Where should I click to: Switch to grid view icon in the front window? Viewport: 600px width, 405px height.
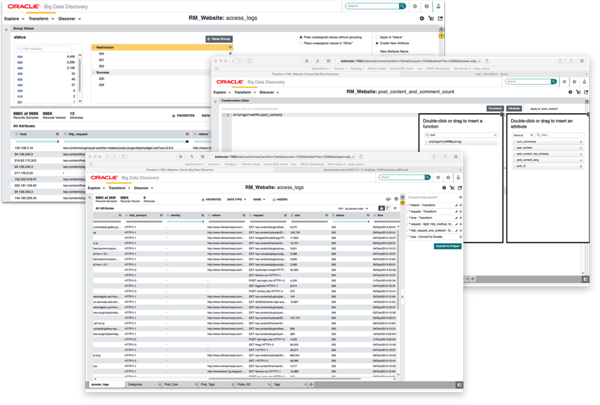click(381, 208)
